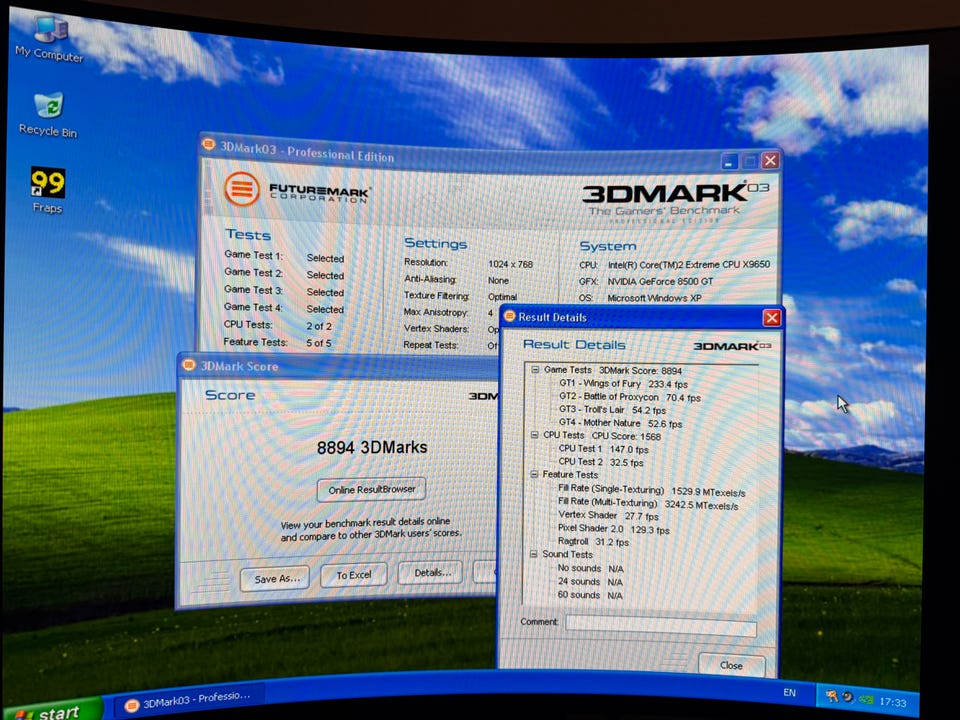The width and height of the screenshot is (960, 720).
Task: Open the Windows start menu
Action: coord(51,710)
